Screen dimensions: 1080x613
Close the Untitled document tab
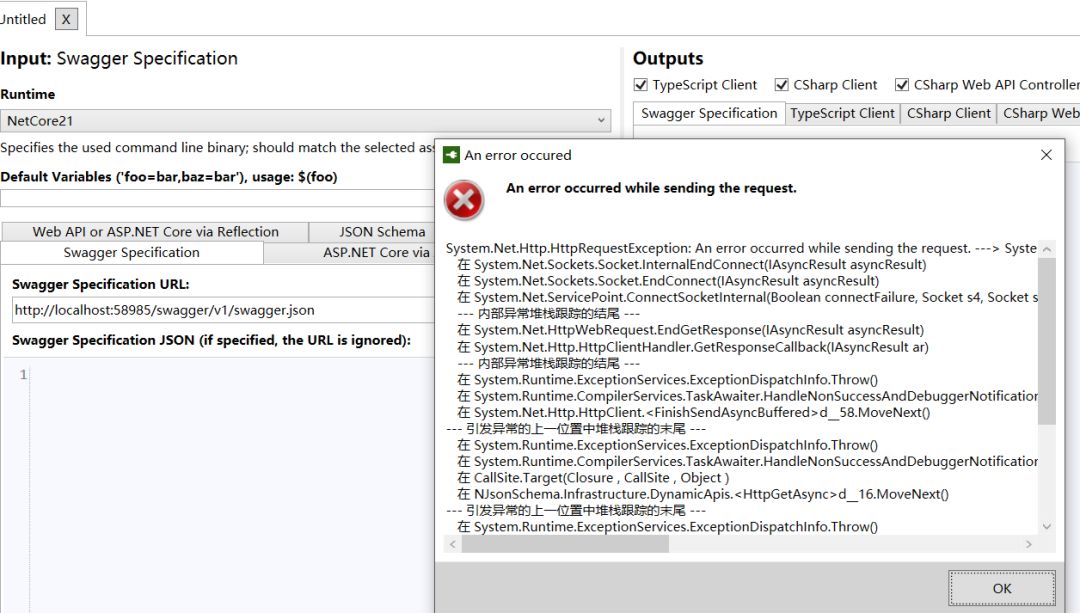66,19
